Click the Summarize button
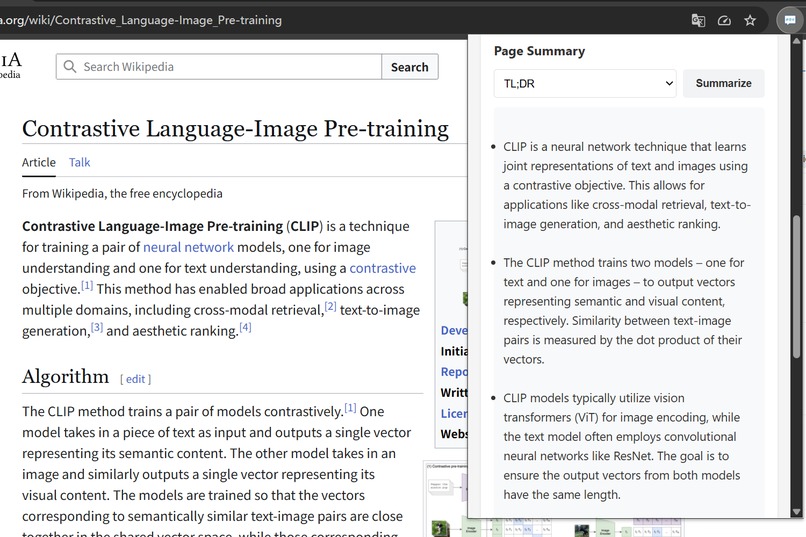This screenshot has width=806, height=537. click(723, 83)
